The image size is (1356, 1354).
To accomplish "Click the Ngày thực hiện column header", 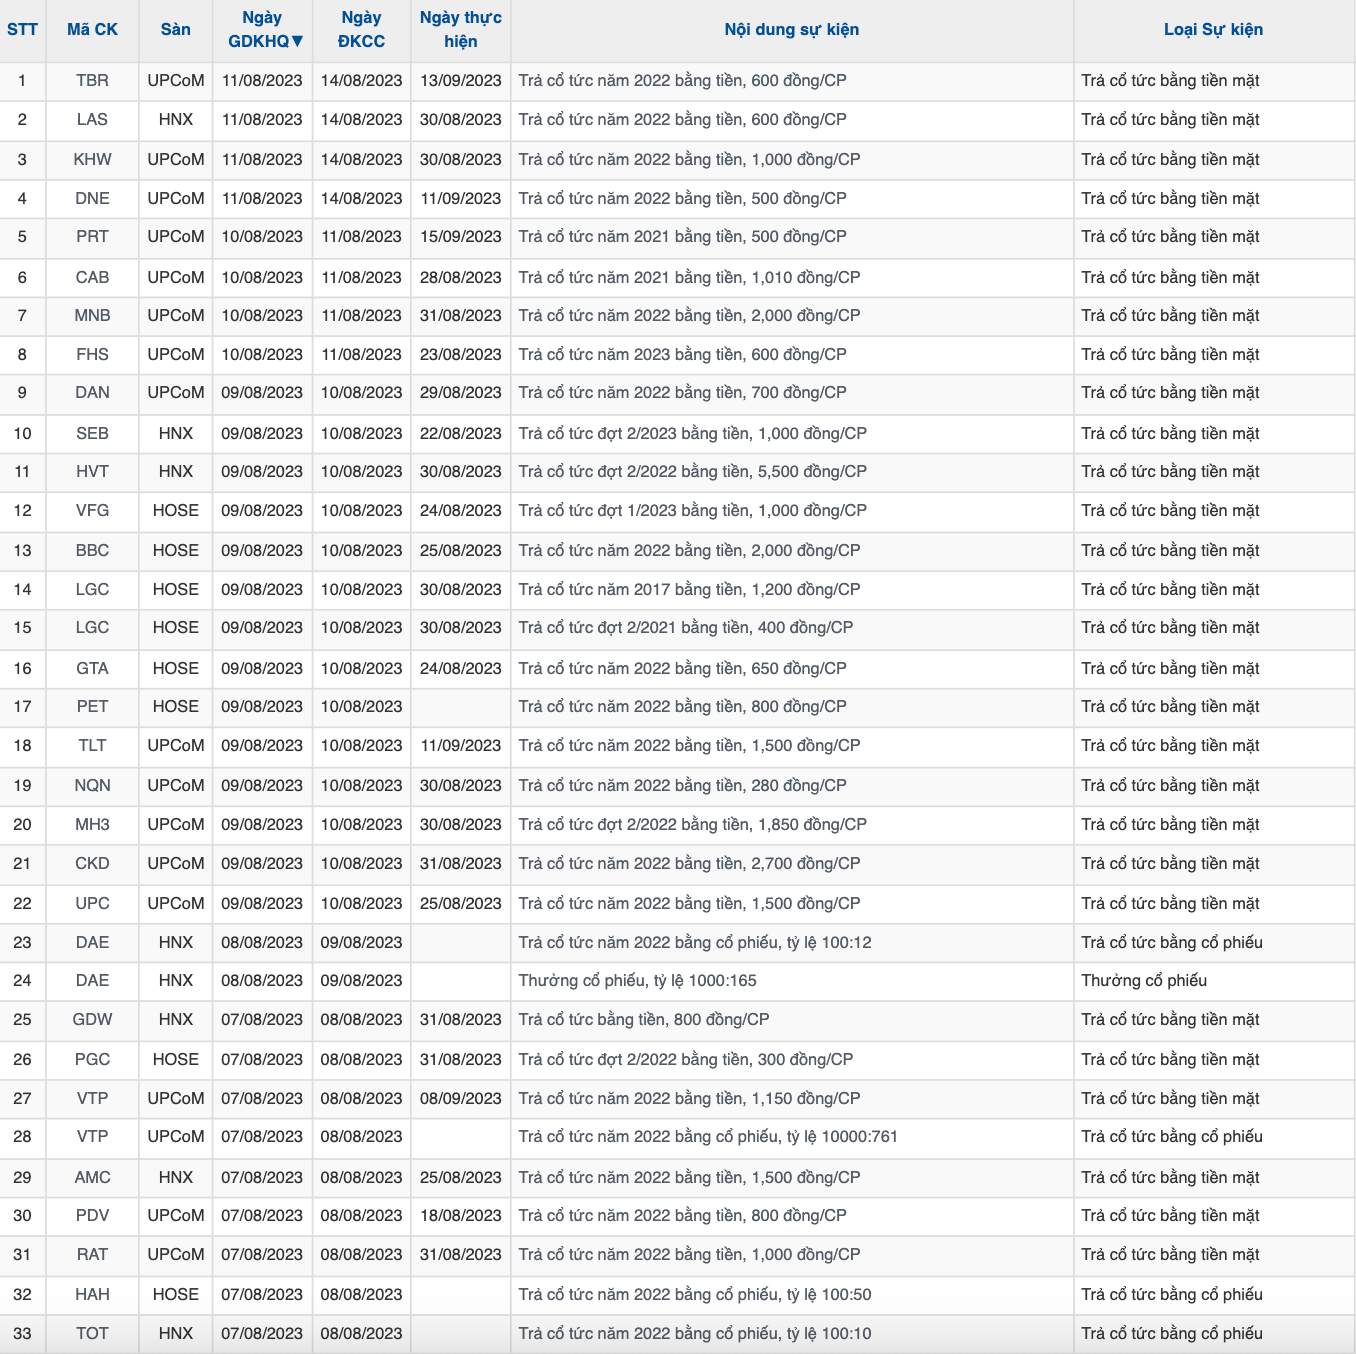I will click(460, 30).
